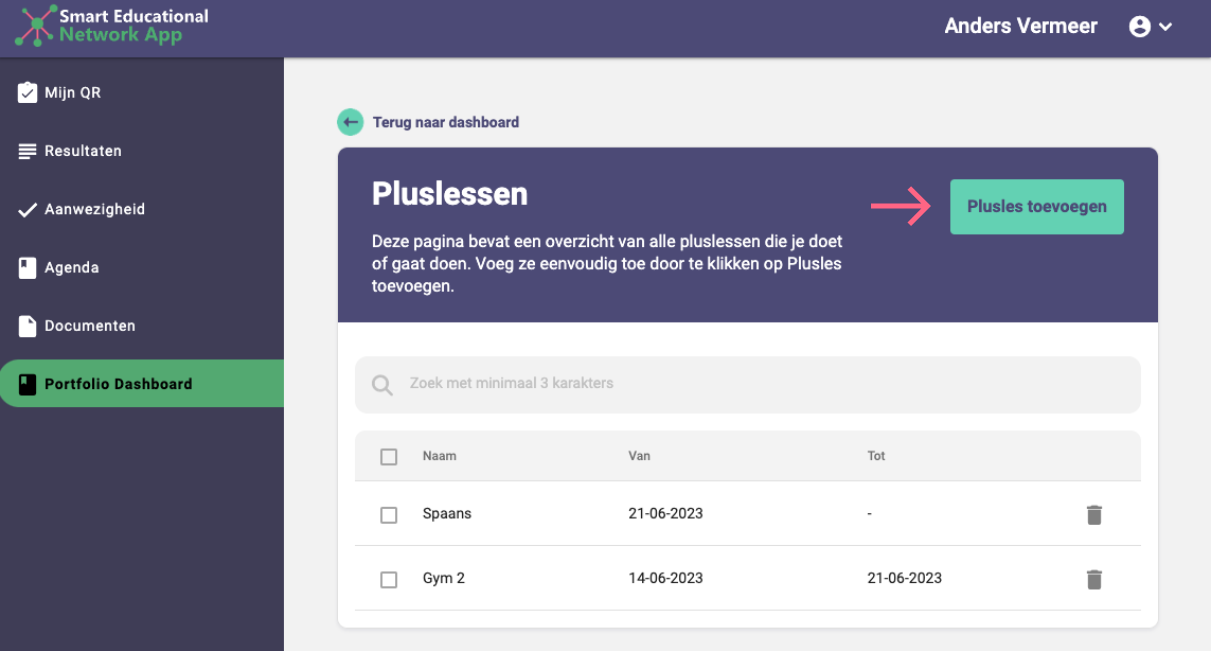
Task: Open the Agenda menu item
Action: 142,268
